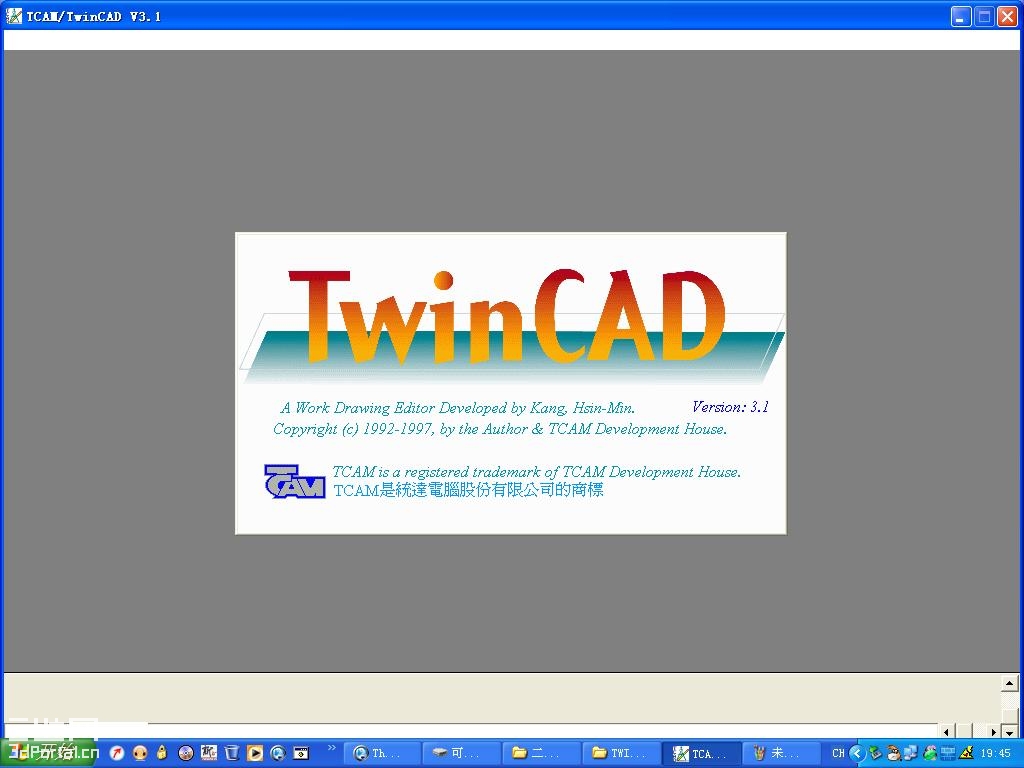Open the Windows Start button
Screen dimensions: 1024x768
pos(50,753)
